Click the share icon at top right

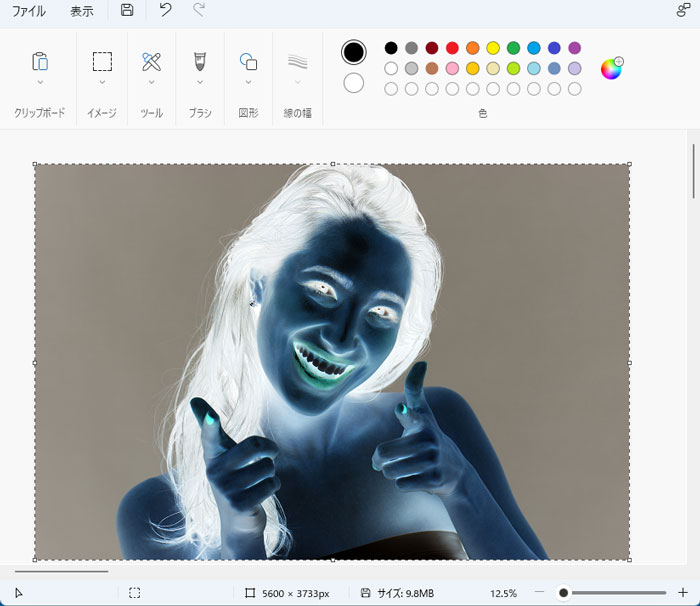[x=683, y=10]
